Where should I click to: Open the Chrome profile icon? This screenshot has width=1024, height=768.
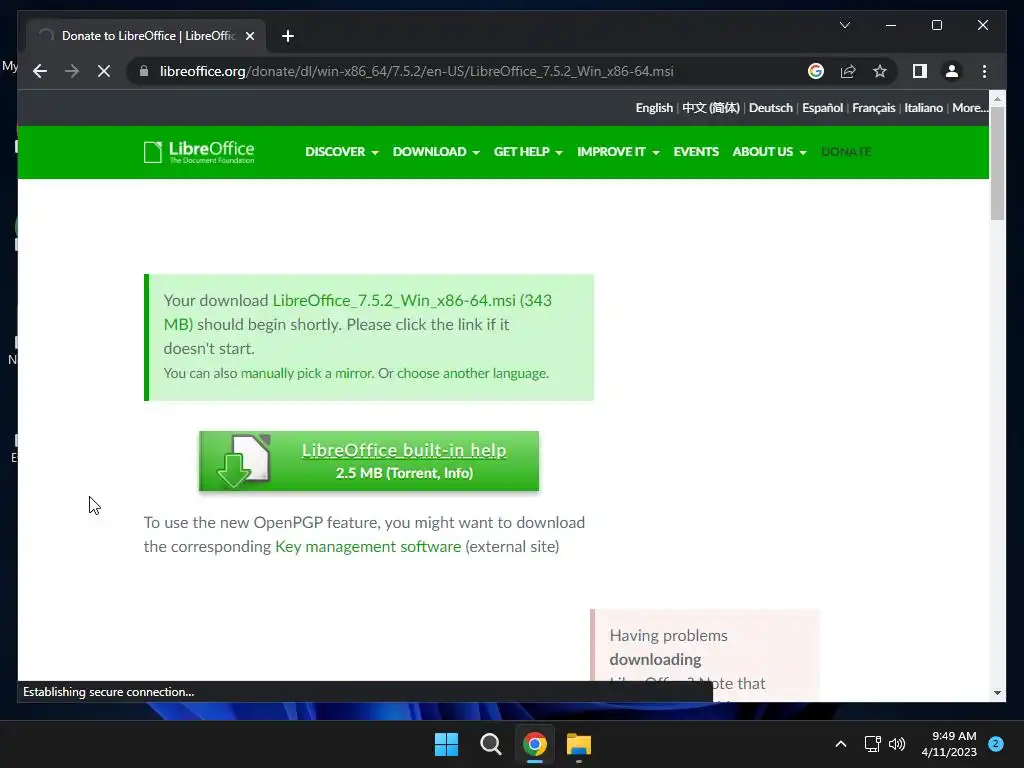pos(952,71)
